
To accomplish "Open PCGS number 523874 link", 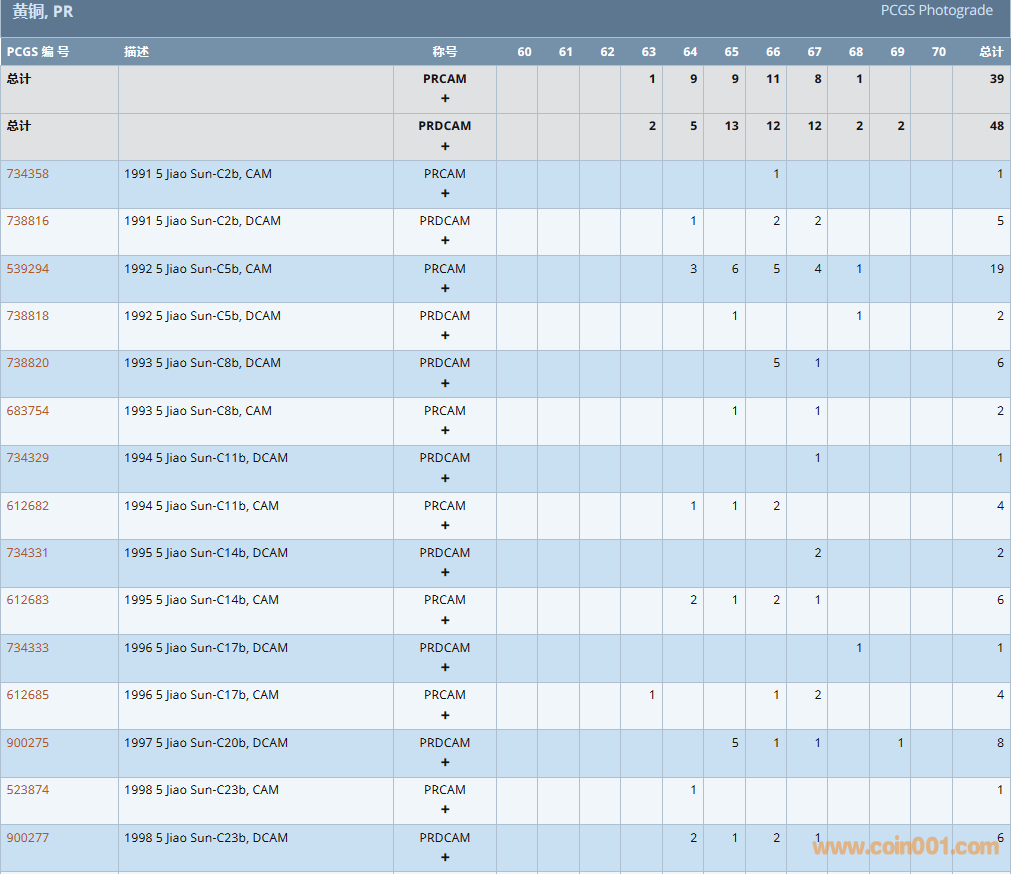I will point(27,790).
